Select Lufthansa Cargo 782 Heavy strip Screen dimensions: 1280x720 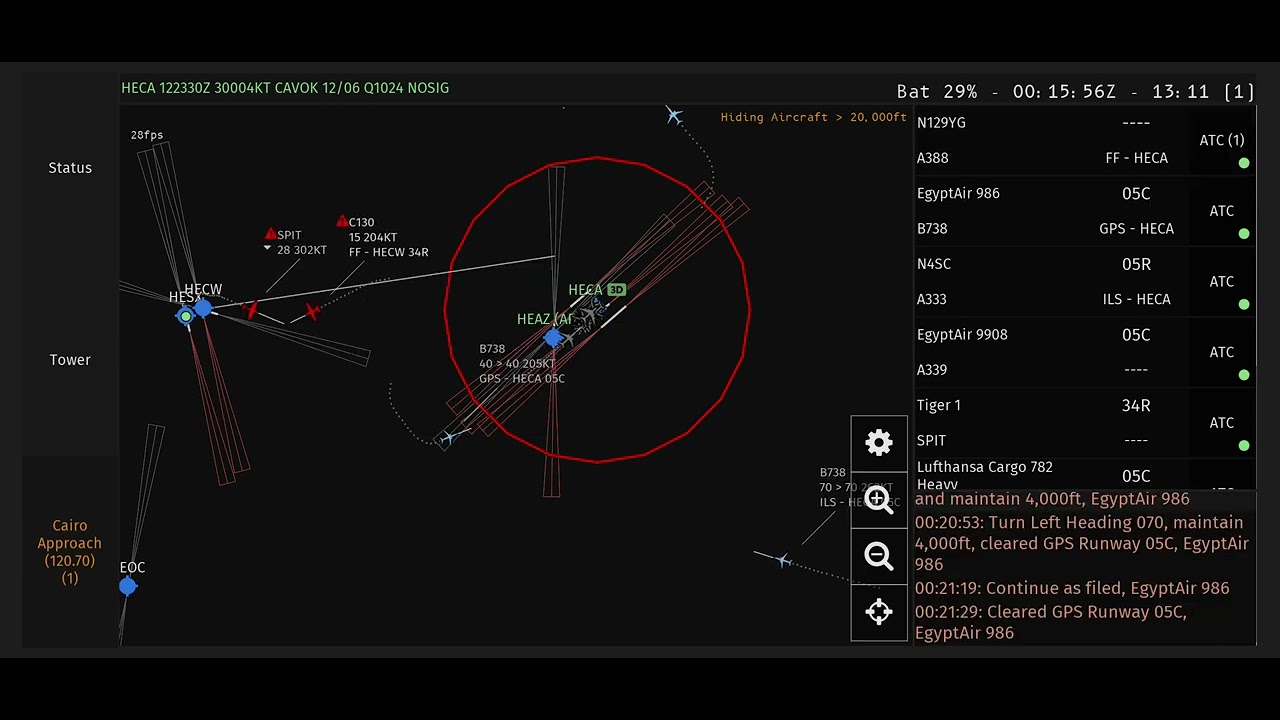pyautogui.click(x=1085, y=475)
